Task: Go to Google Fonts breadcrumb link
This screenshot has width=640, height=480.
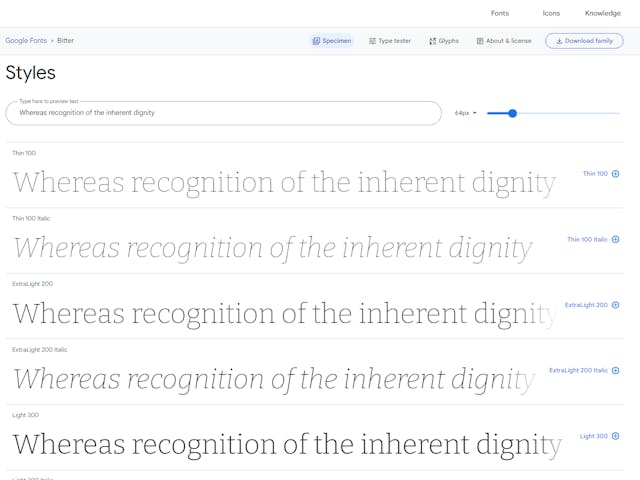Action: click(x=26, y=40)
